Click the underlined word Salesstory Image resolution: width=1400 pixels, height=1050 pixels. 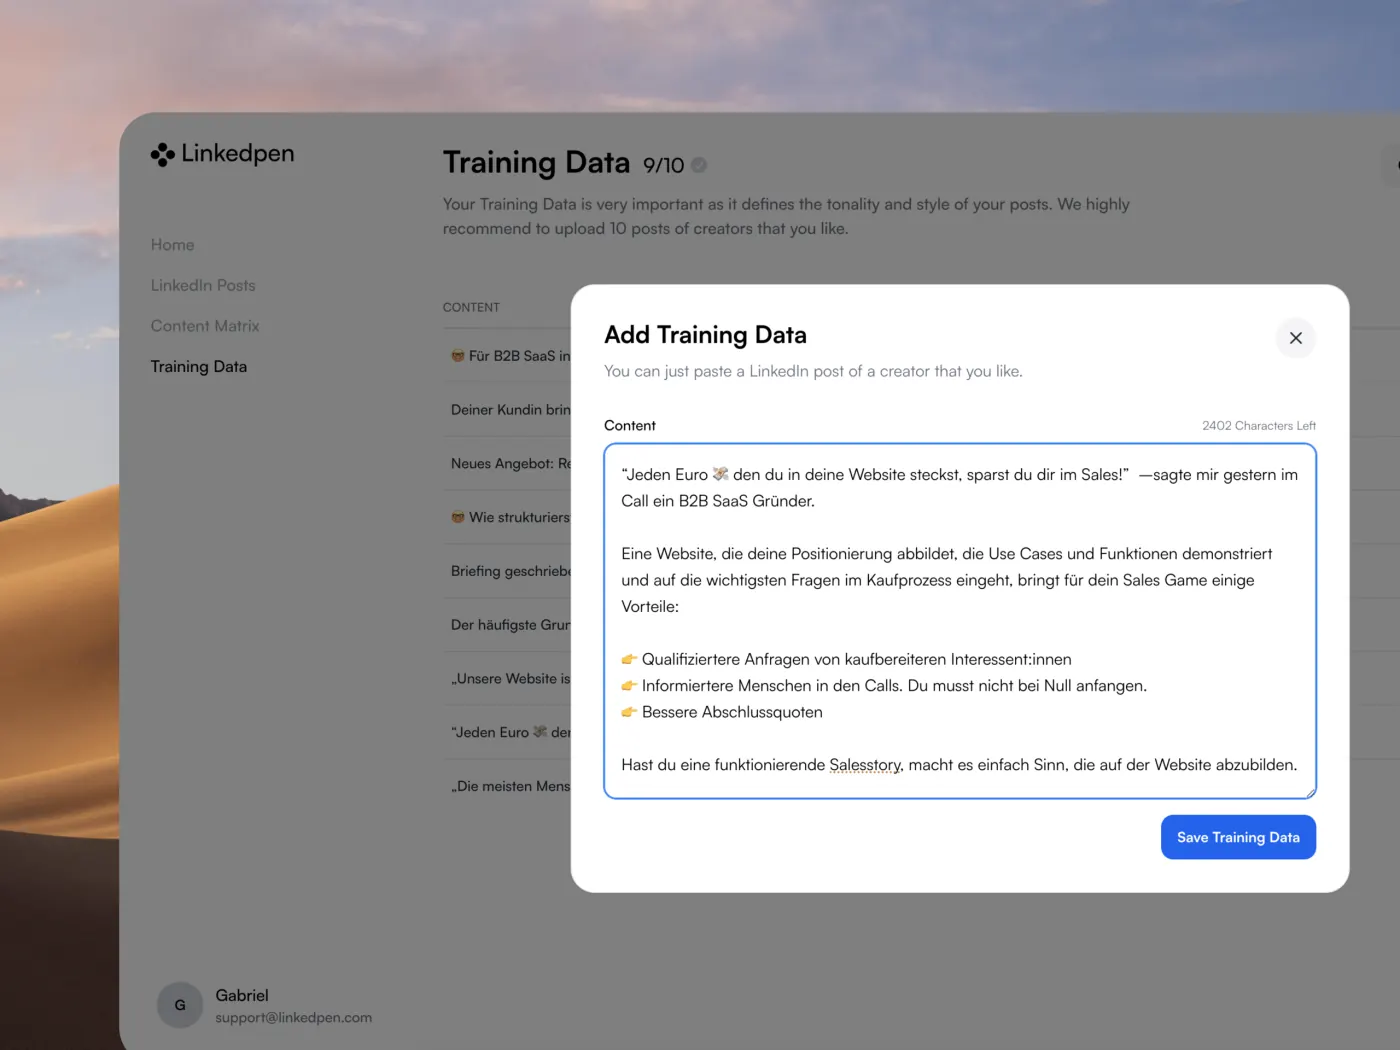[865, 765]
